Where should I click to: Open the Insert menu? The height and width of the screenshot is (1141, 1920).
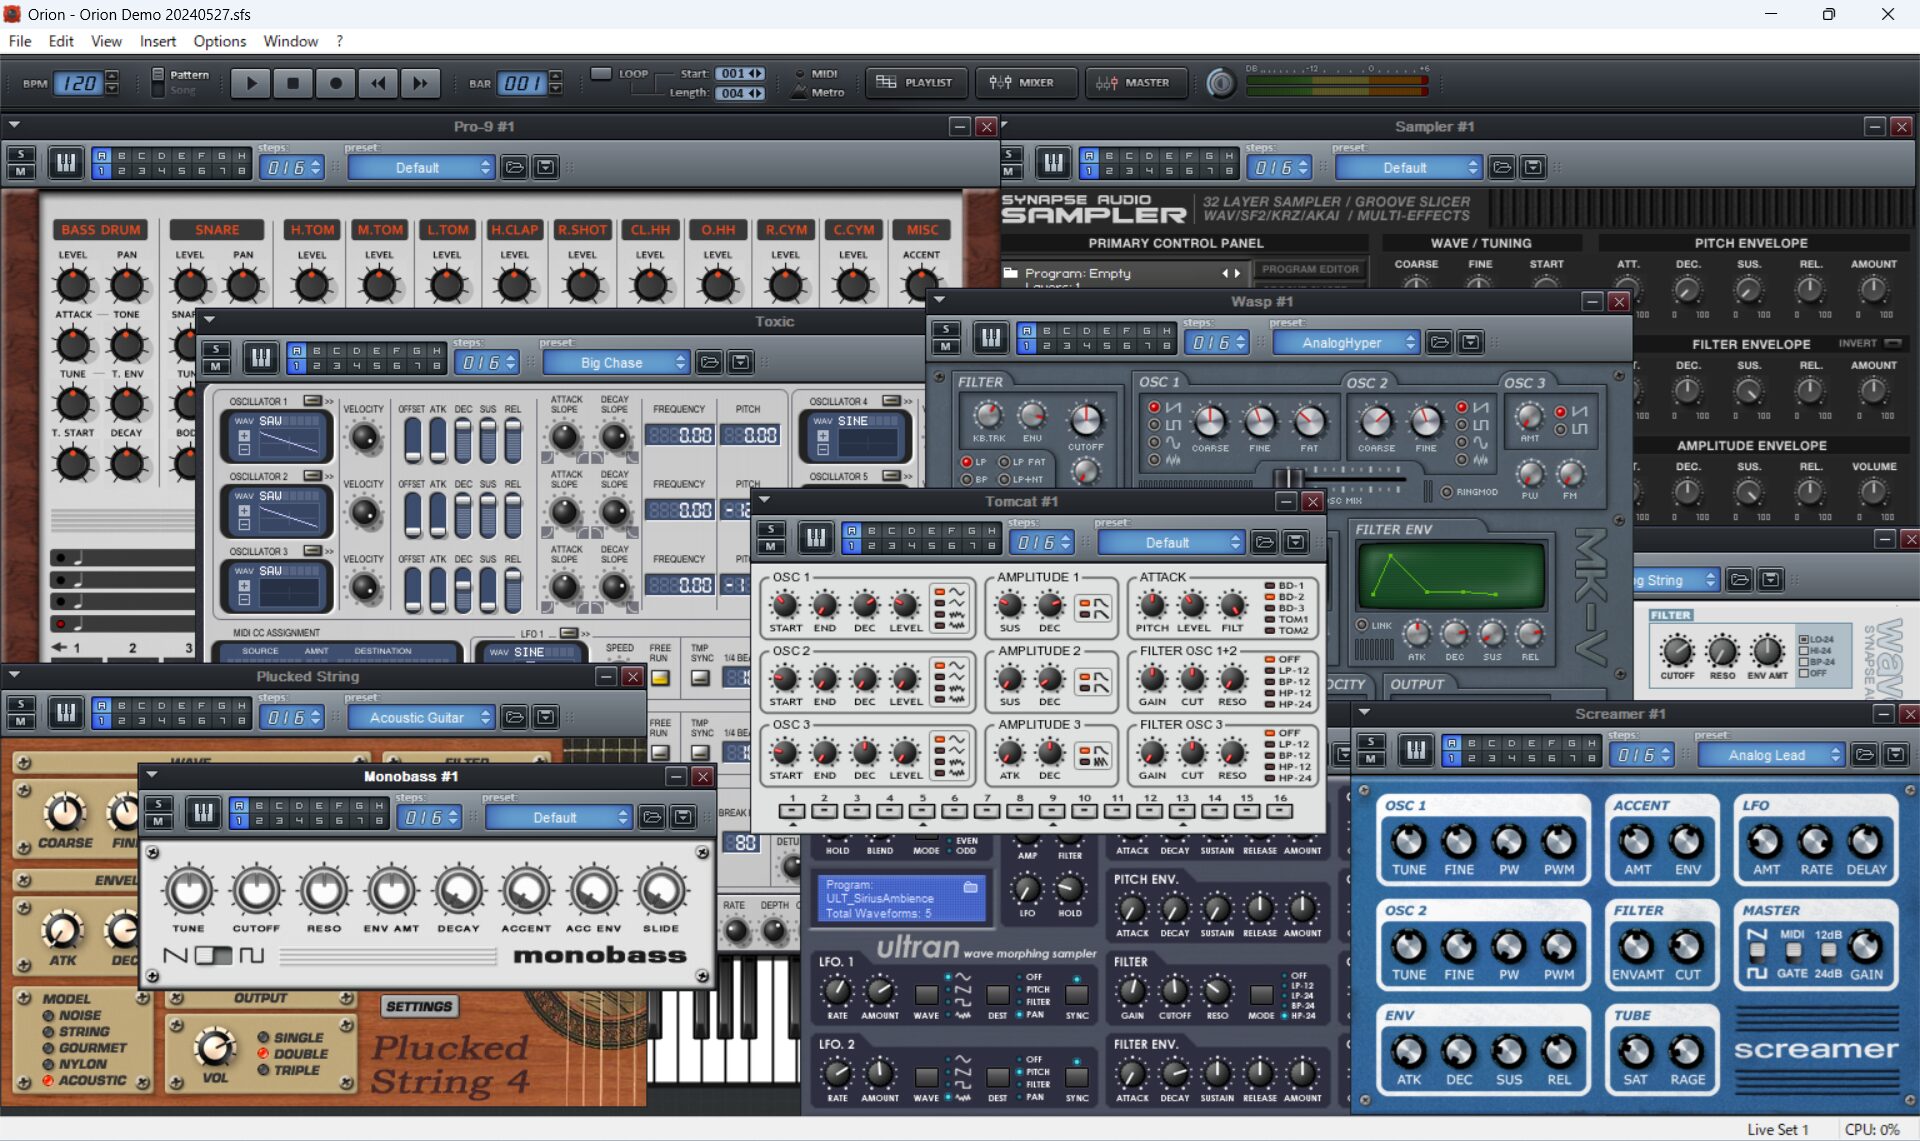157,41
